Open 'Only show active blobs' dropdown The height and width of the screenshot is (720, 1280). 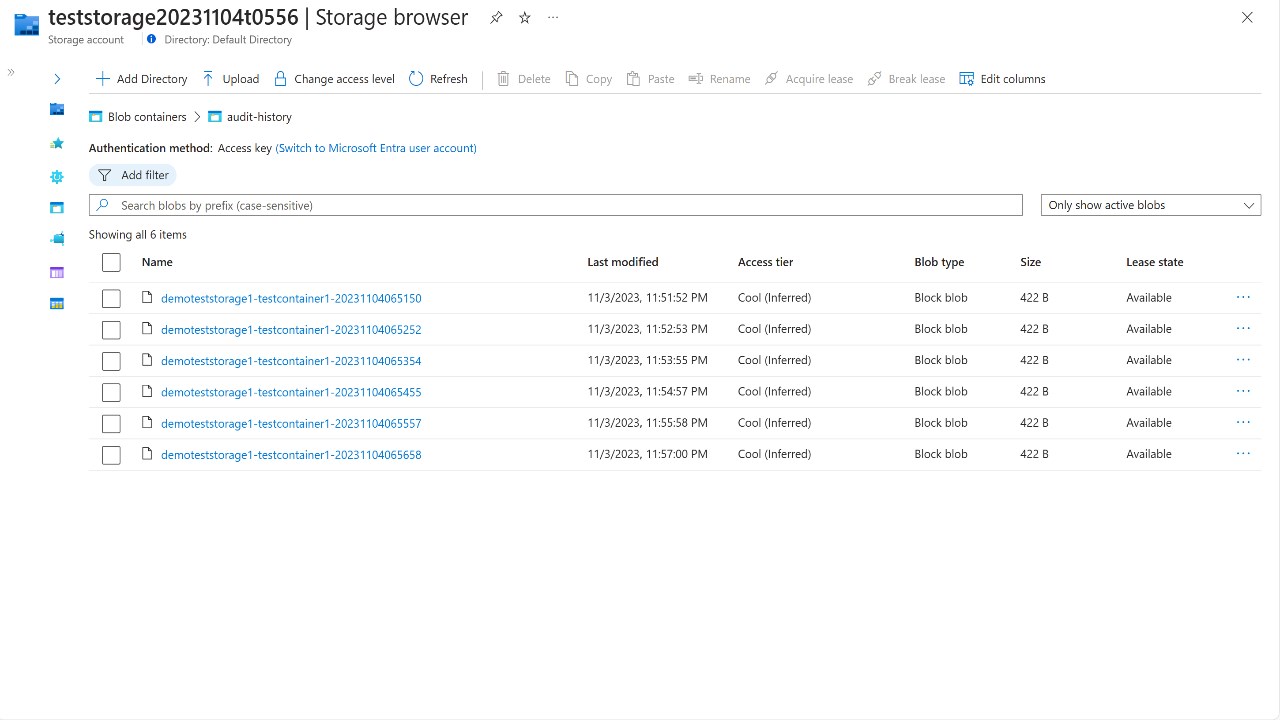point(1151,205)
